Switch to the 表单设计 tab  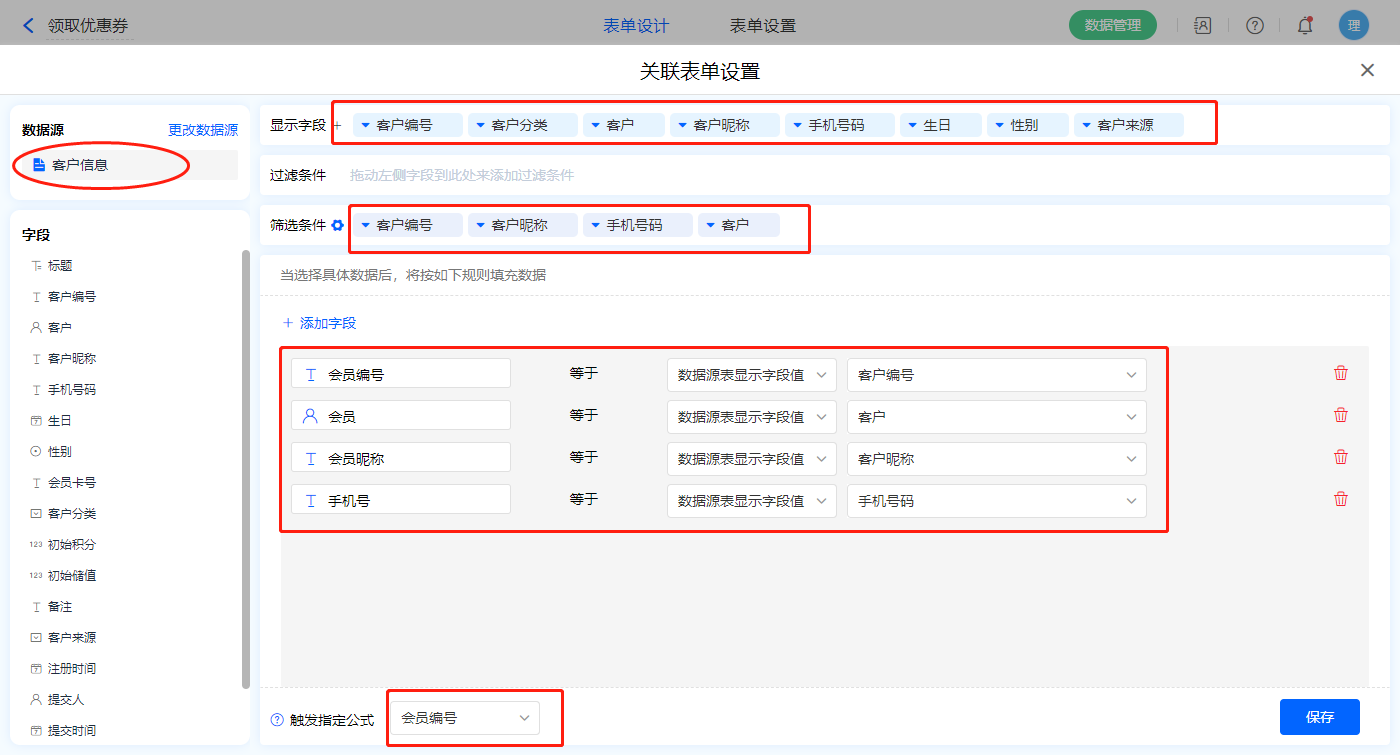pos(636,26)
